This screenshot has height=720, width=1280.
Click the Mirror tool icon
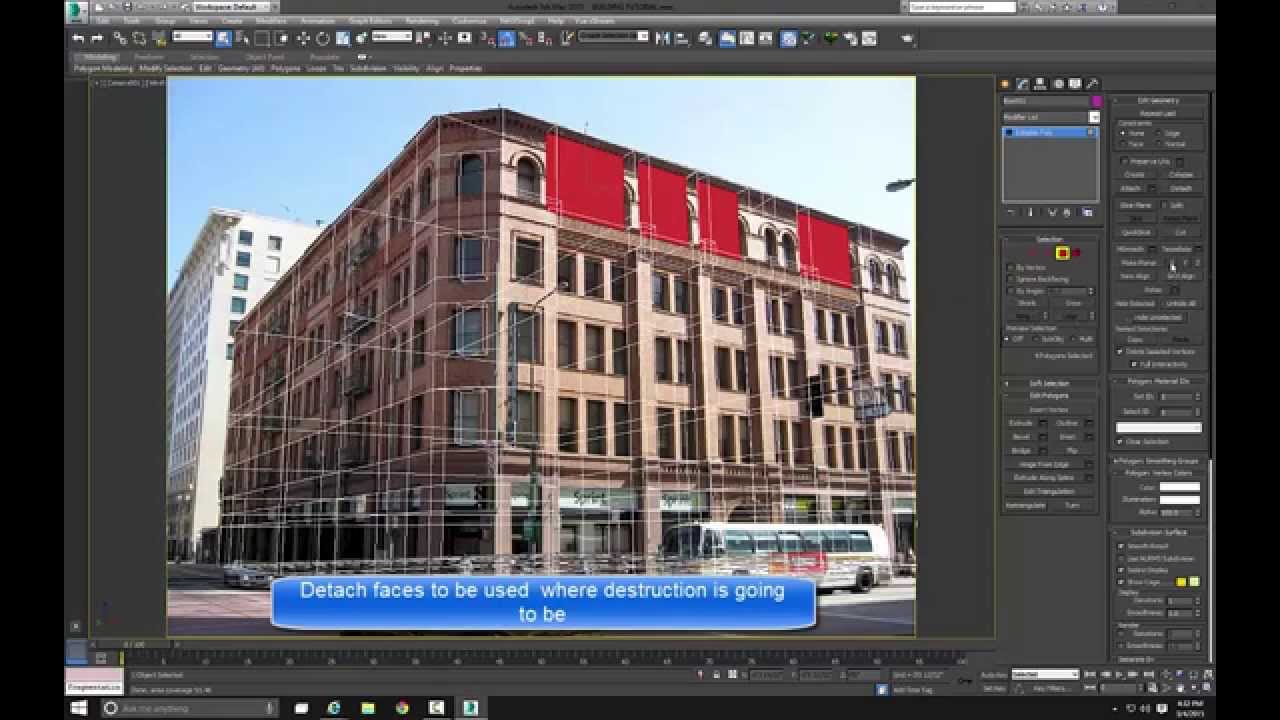[x=663, y=38]
